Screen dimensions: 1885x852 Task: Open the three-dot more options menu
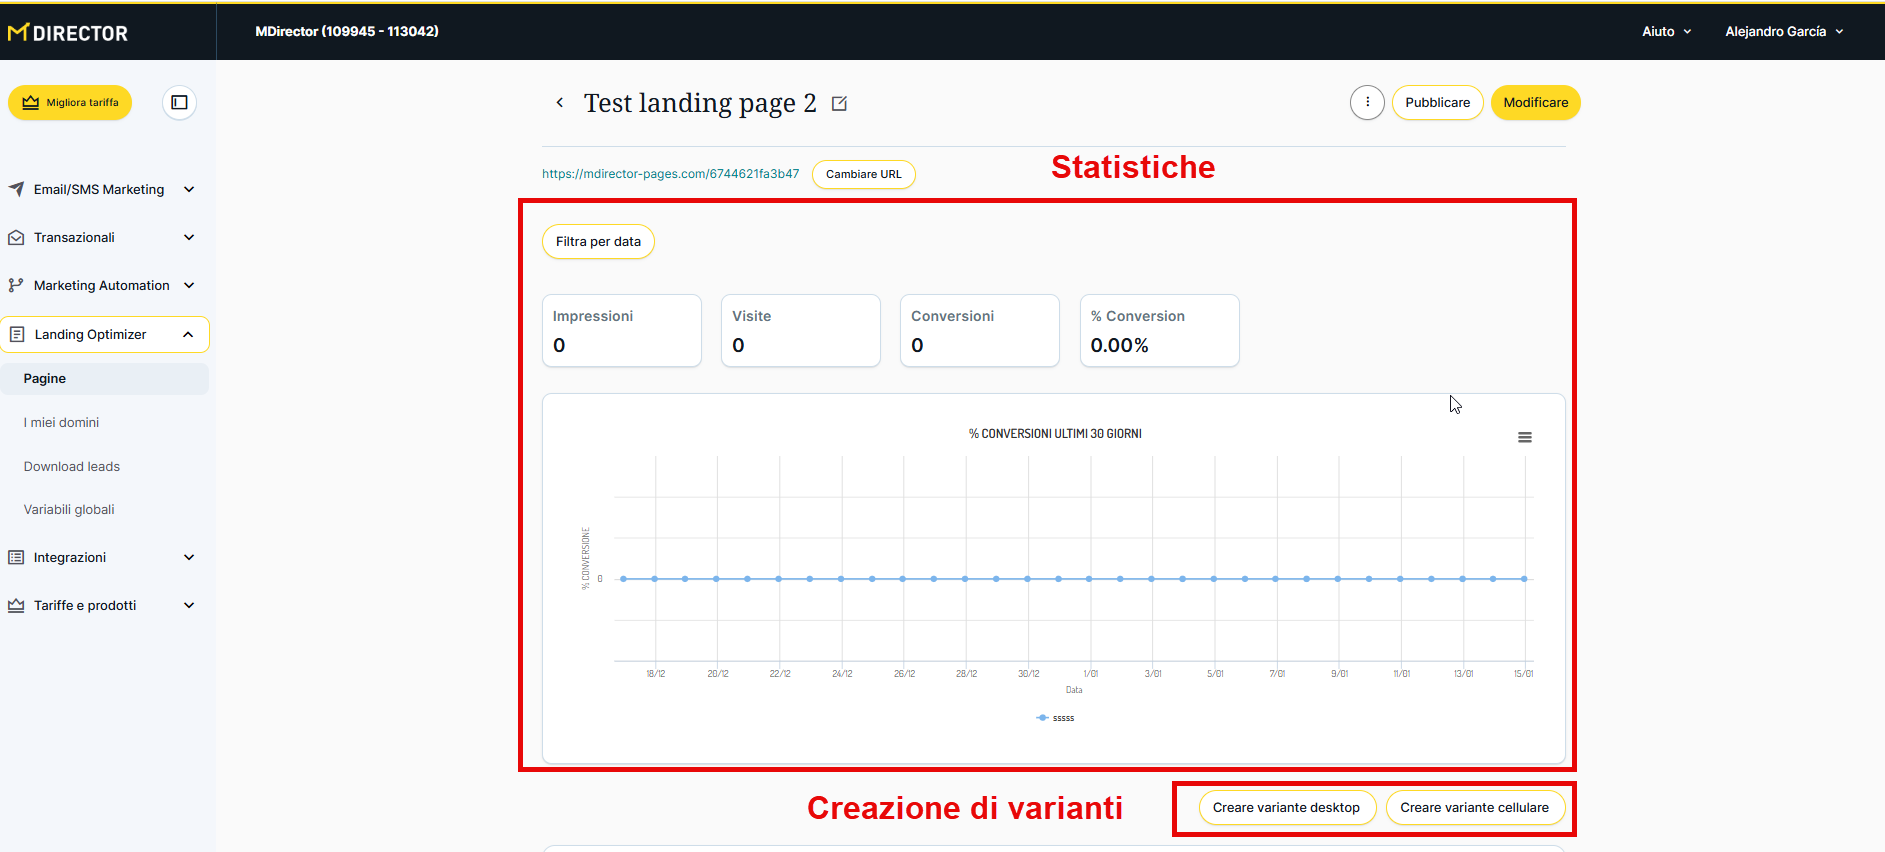point(1367,102)
